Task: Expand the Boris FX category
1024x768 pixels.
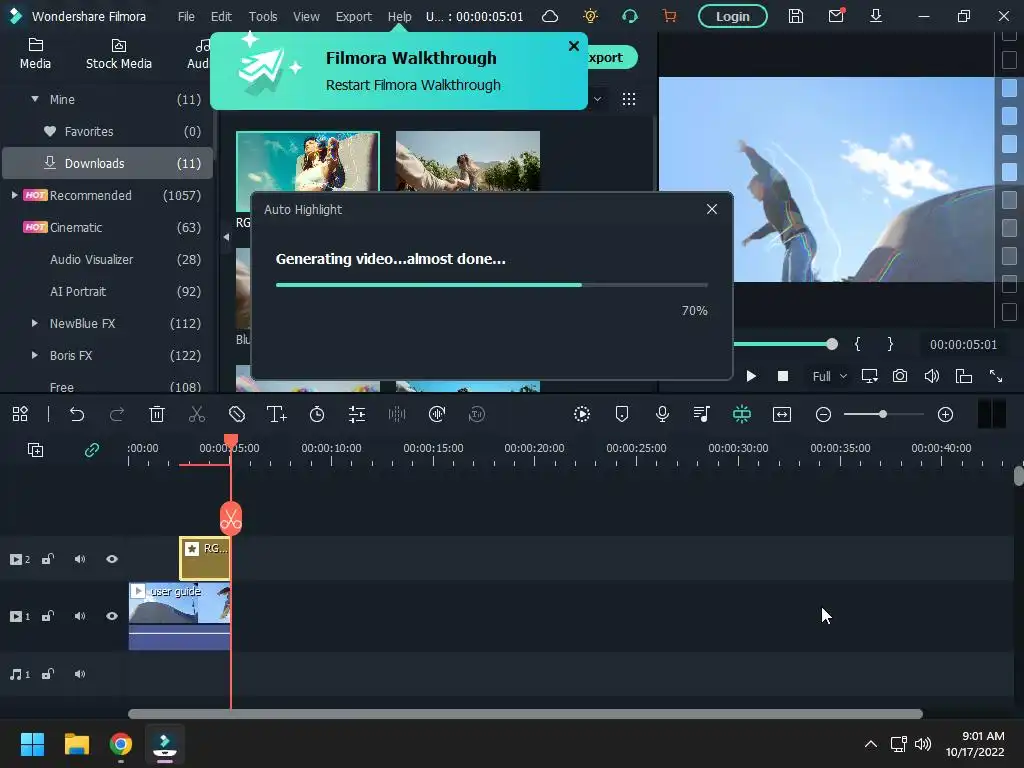Action: point(35,355)
